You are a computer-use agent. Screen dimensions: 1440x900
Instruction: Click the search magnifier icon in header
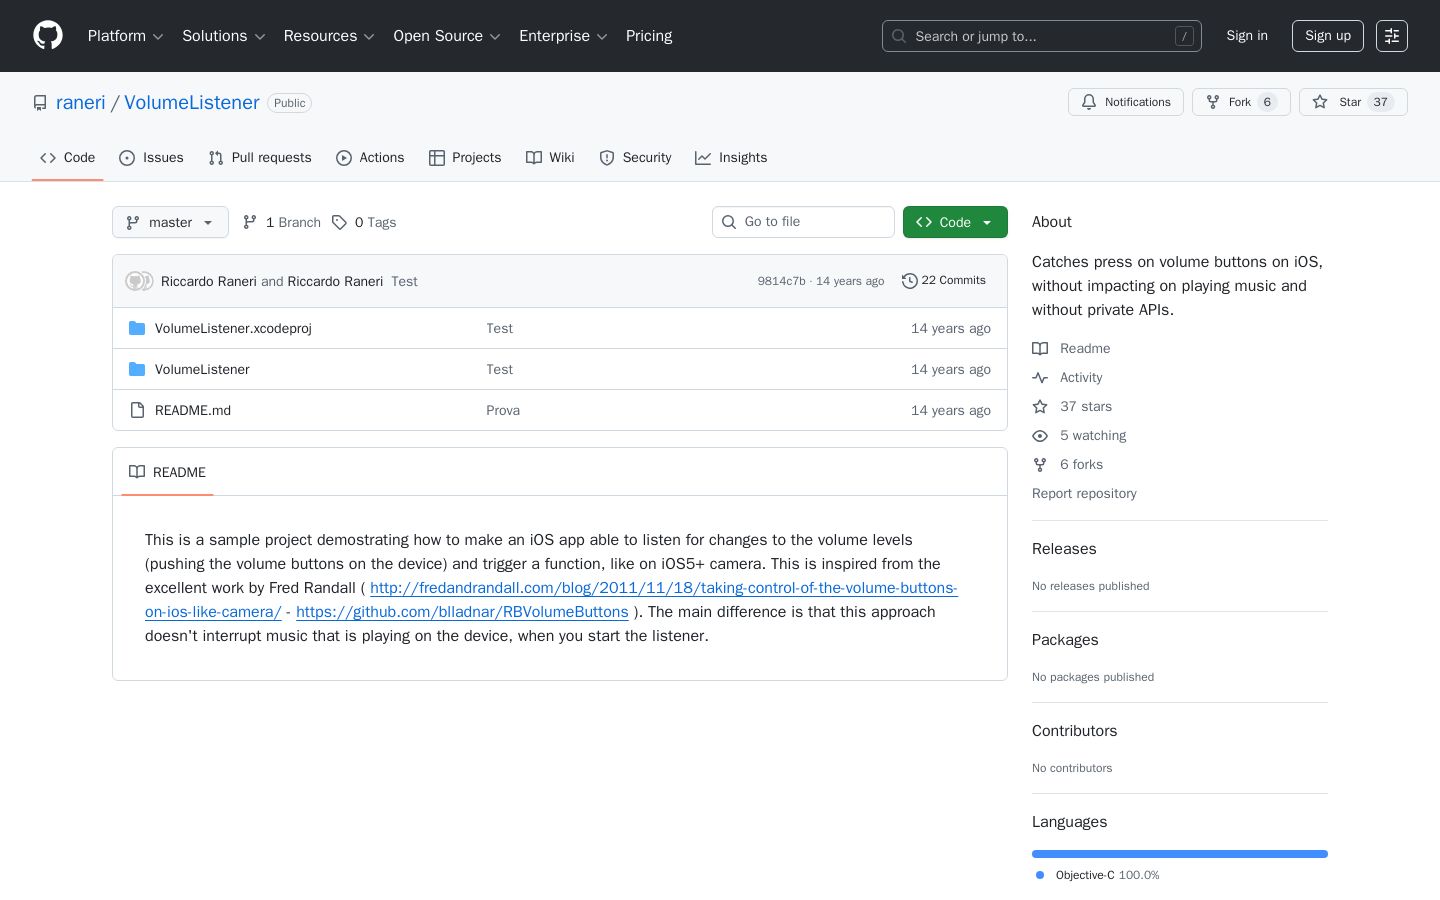coord(899,36)
